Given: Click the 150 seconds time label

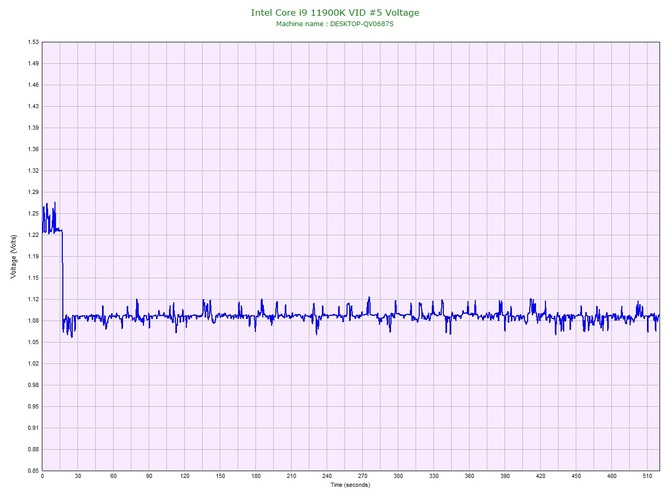Looking at the screenshot, I should (220, 476).
